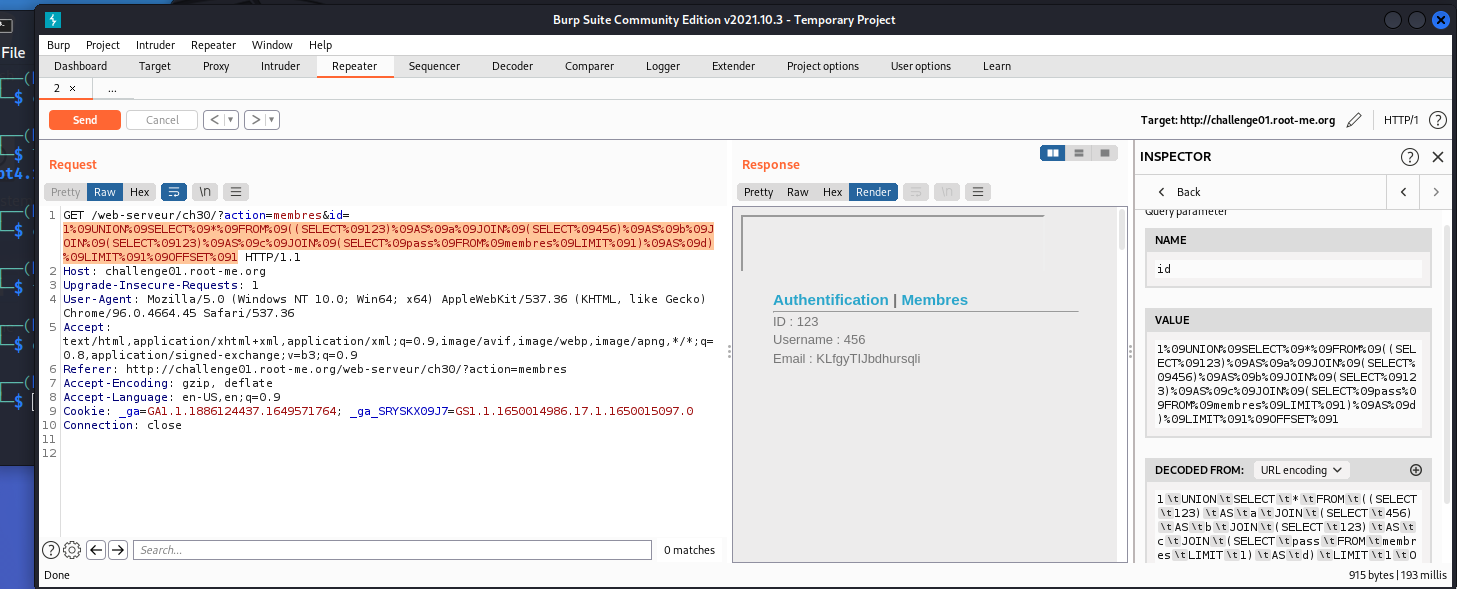
Task: Open request message editor hamburger menu
Action: [236, 192]
